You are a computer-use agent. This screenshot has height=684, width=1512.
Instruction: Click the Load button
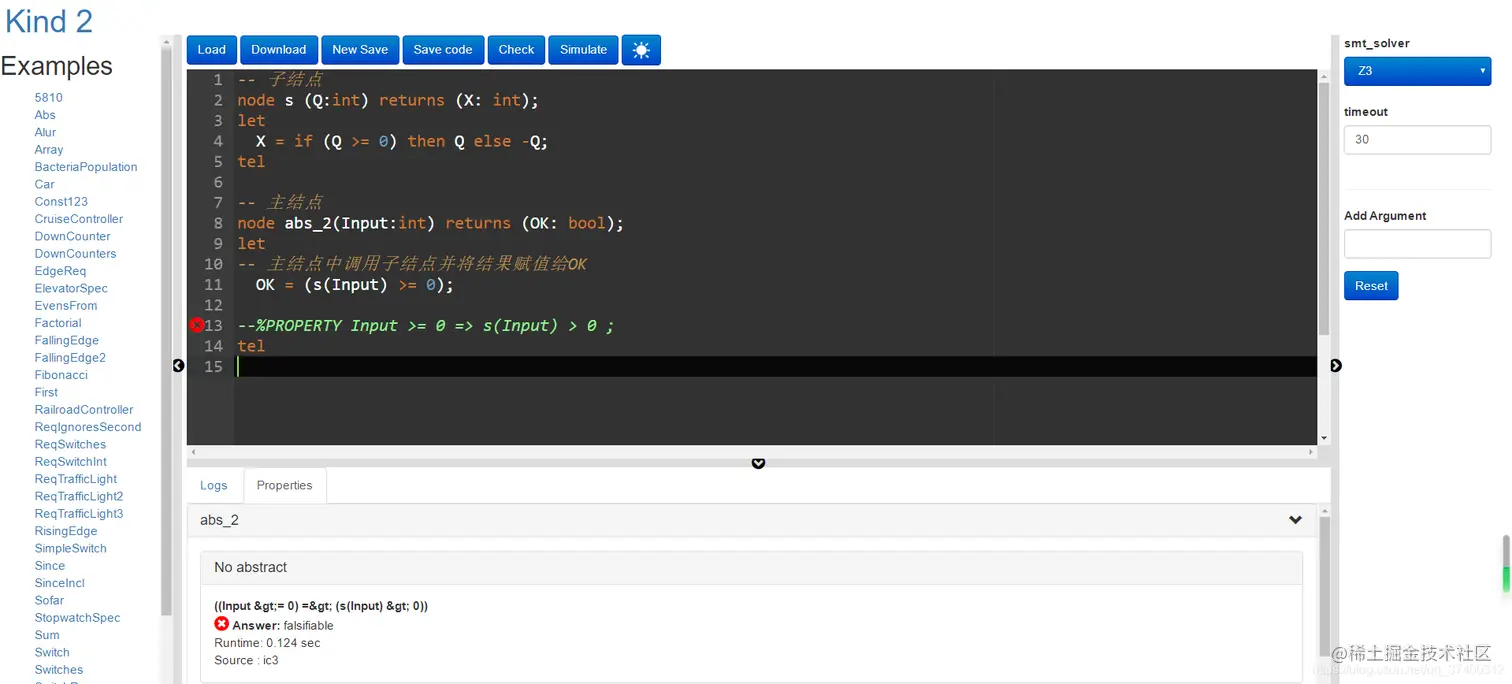click(x=212, y=50)
